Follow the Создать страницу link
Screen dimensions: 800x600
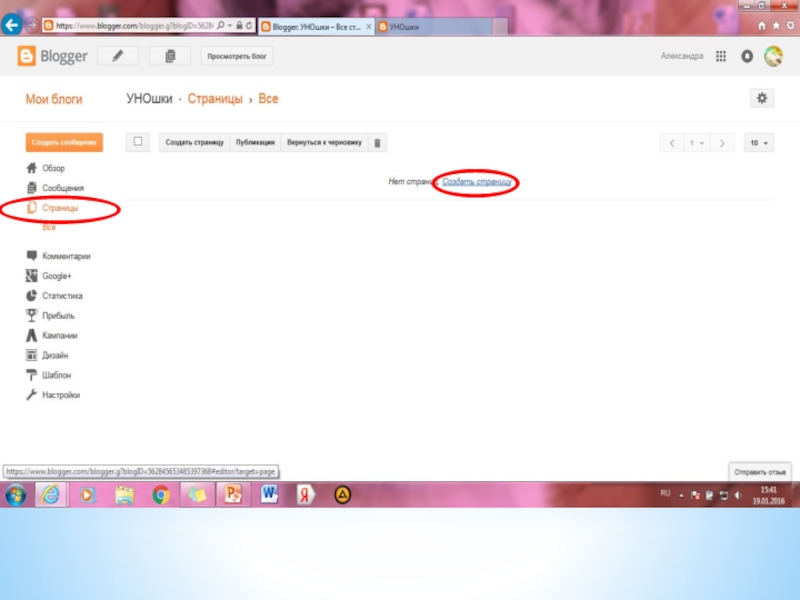(x=477, y=182)
